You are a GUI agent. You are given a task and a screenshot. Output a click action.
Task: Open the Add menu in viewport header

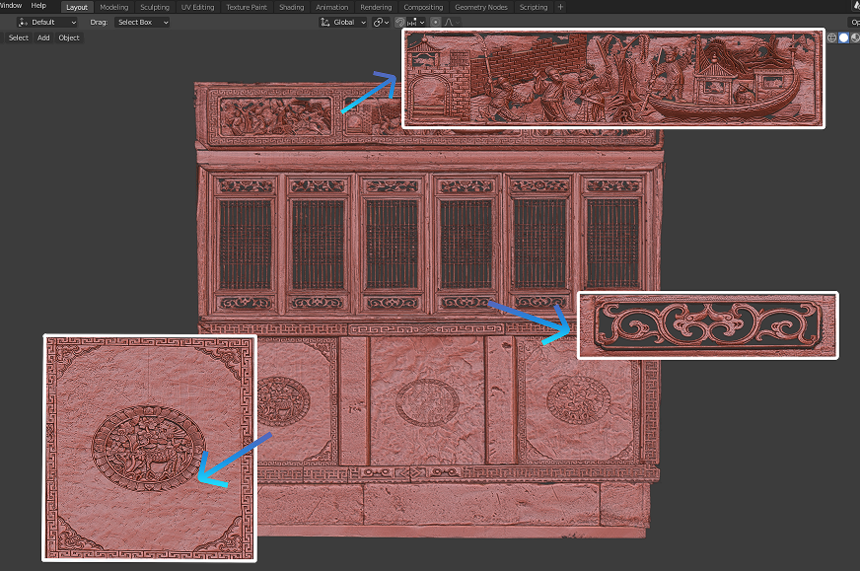(43, 38)
